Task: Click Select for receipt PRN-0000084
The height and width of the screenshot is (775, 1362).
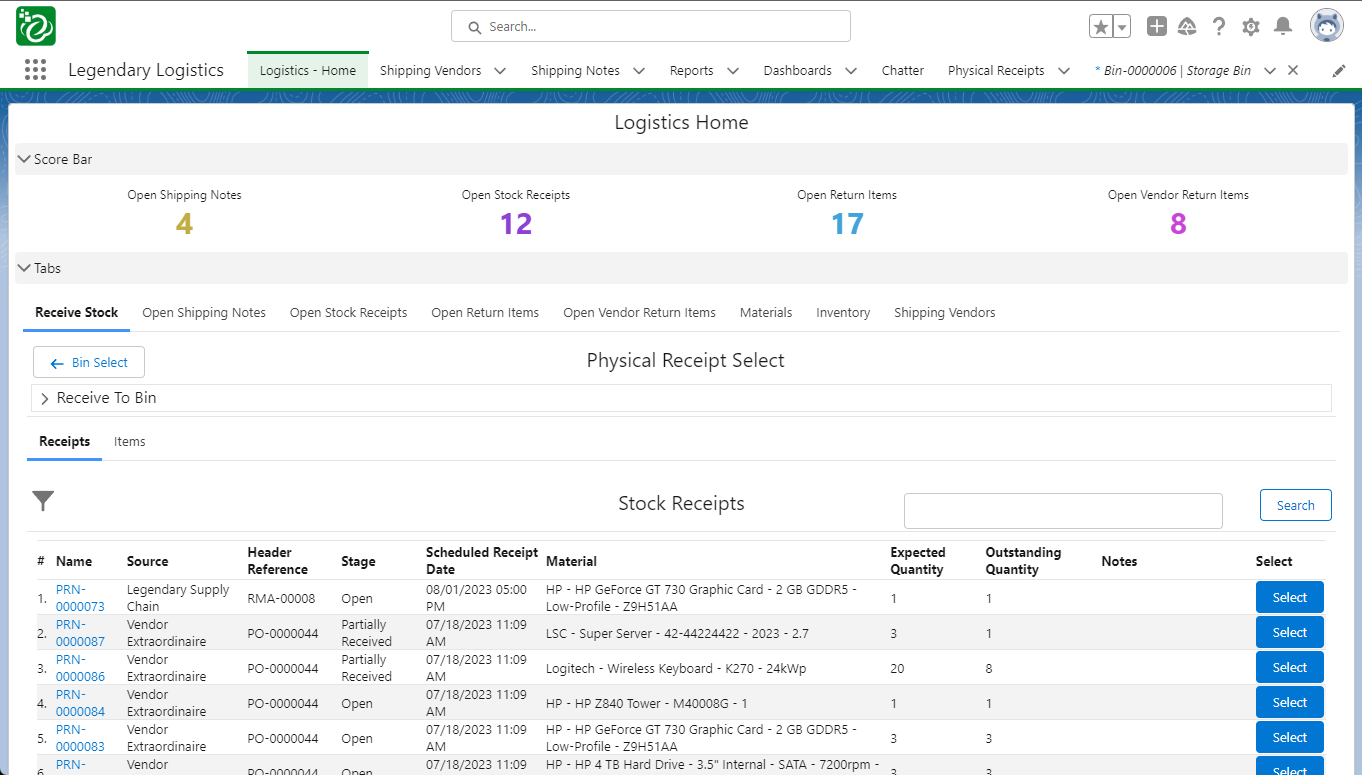Action: click(x=1290, y=703)
